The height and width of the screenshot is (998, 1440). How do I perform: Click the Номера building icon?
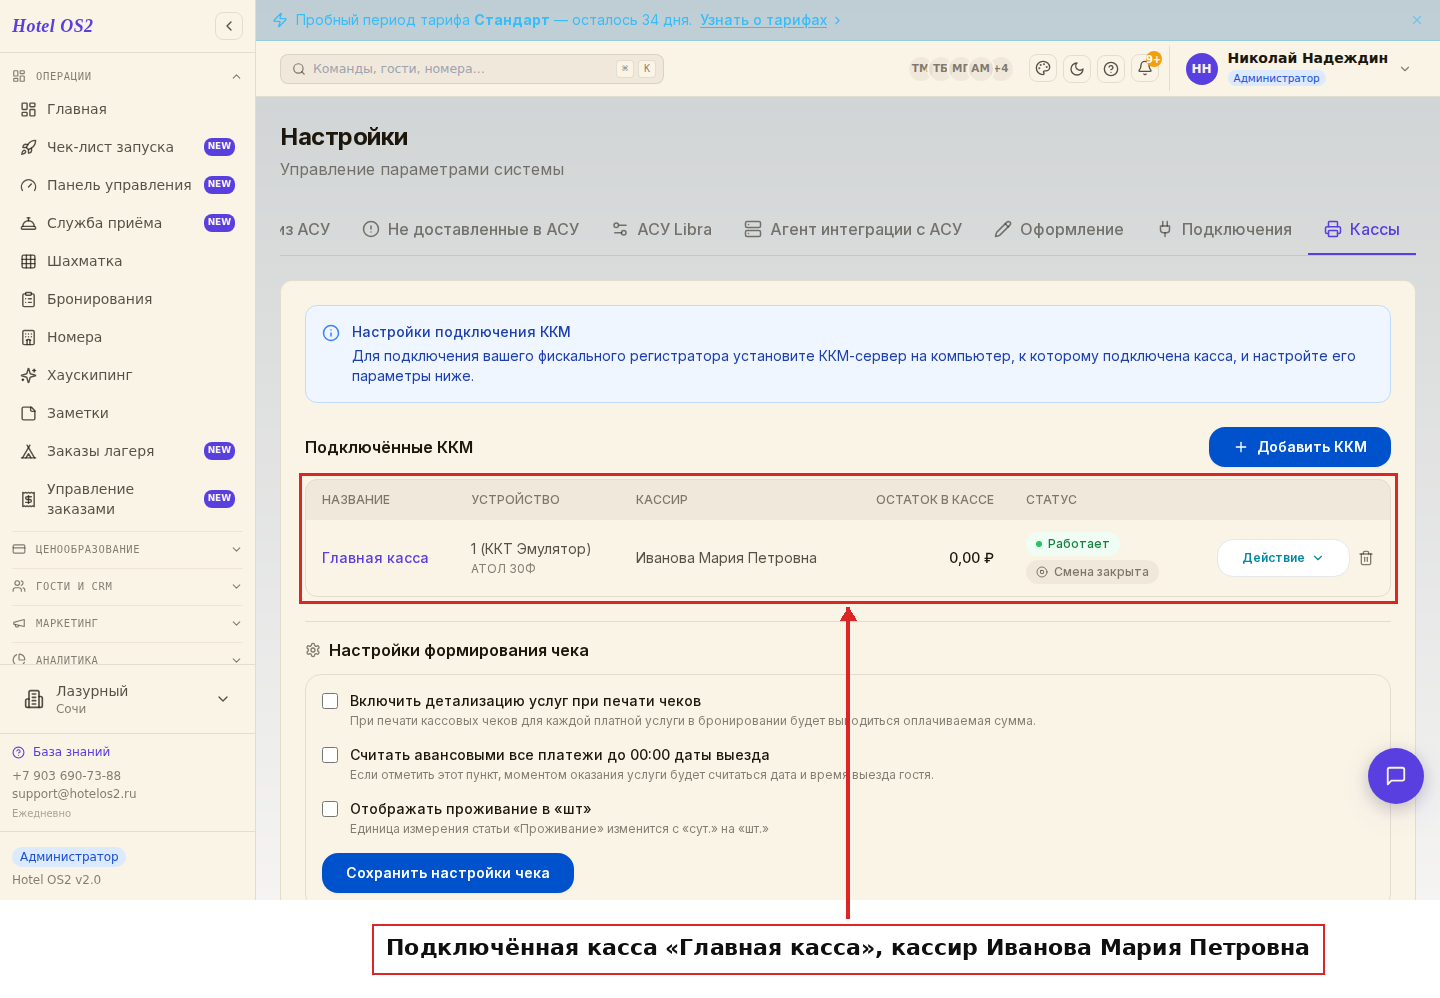29,337
